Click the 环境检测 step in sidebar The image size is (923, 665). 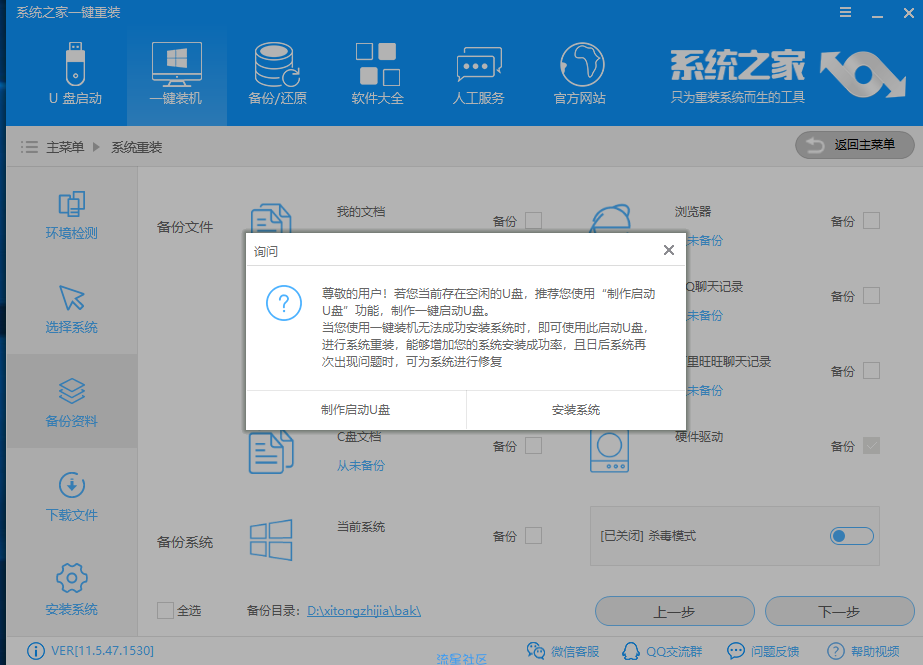(72, 214)
